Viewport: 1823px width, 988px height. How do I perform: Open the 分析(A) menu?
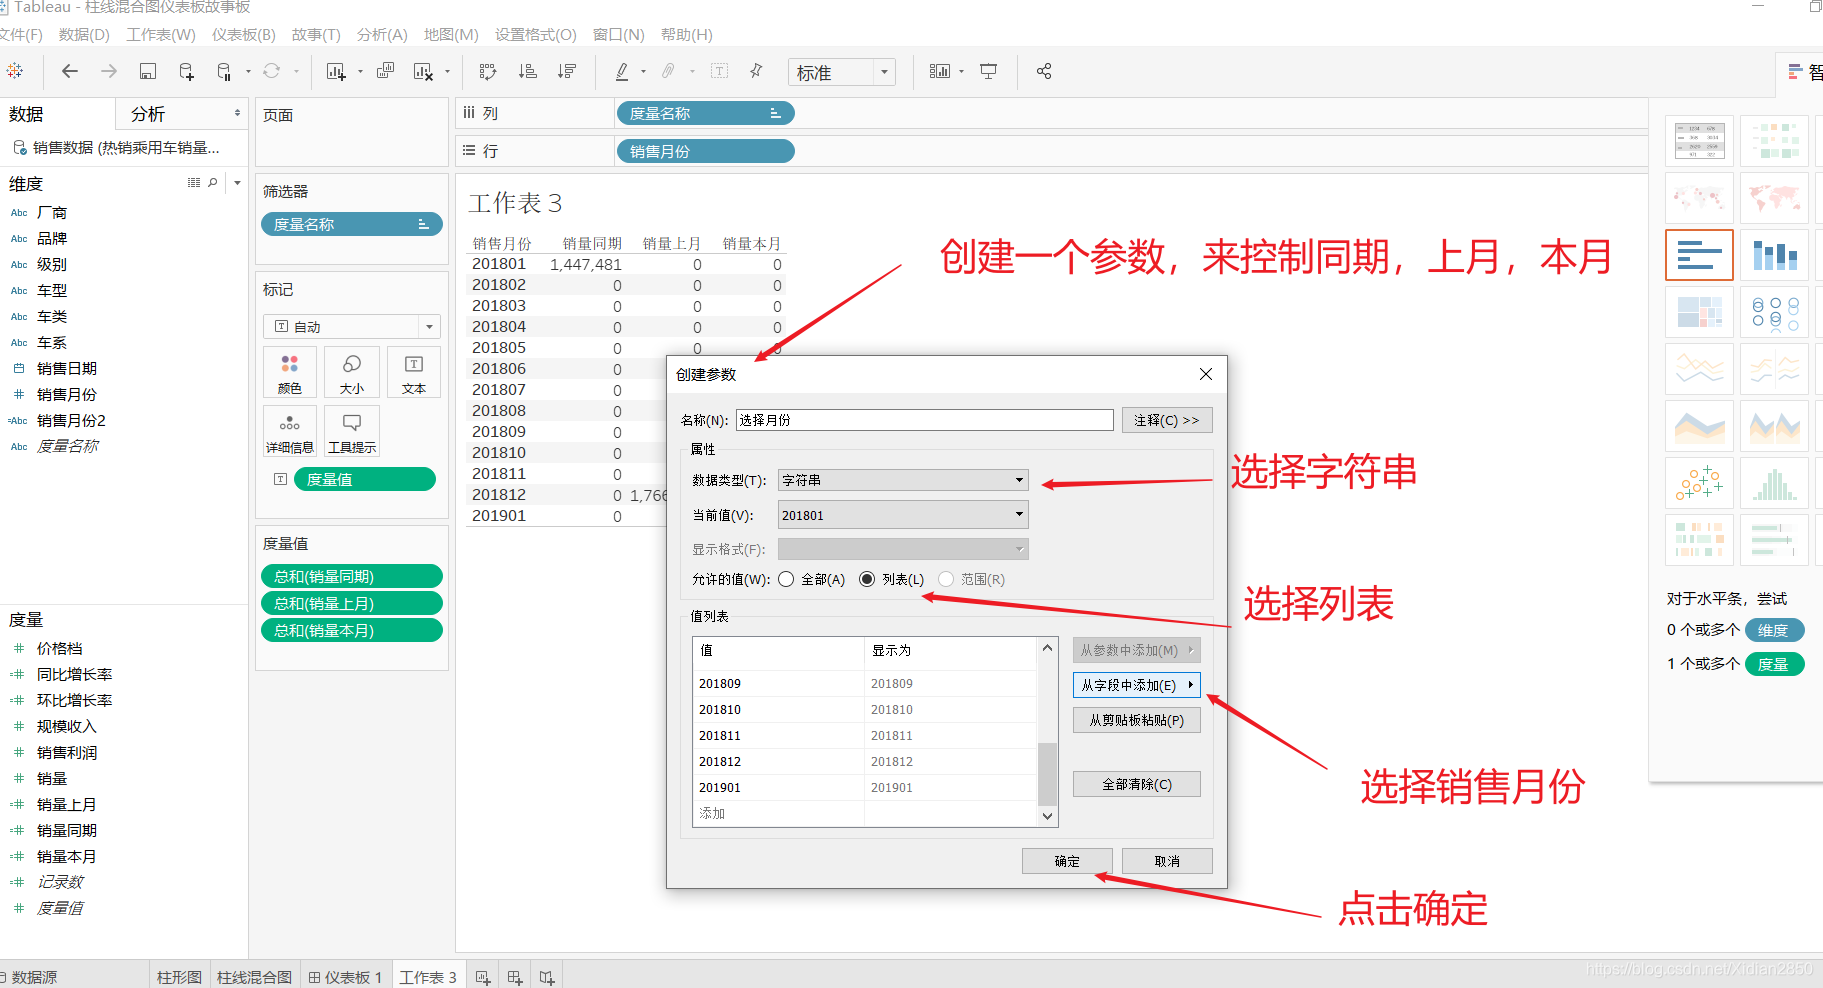tap(382, 34)
